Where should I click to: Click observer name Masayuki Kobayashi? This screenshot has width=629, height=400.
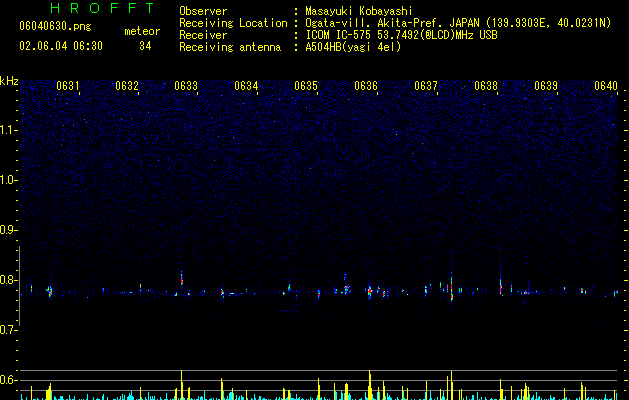tap(359, 11)
